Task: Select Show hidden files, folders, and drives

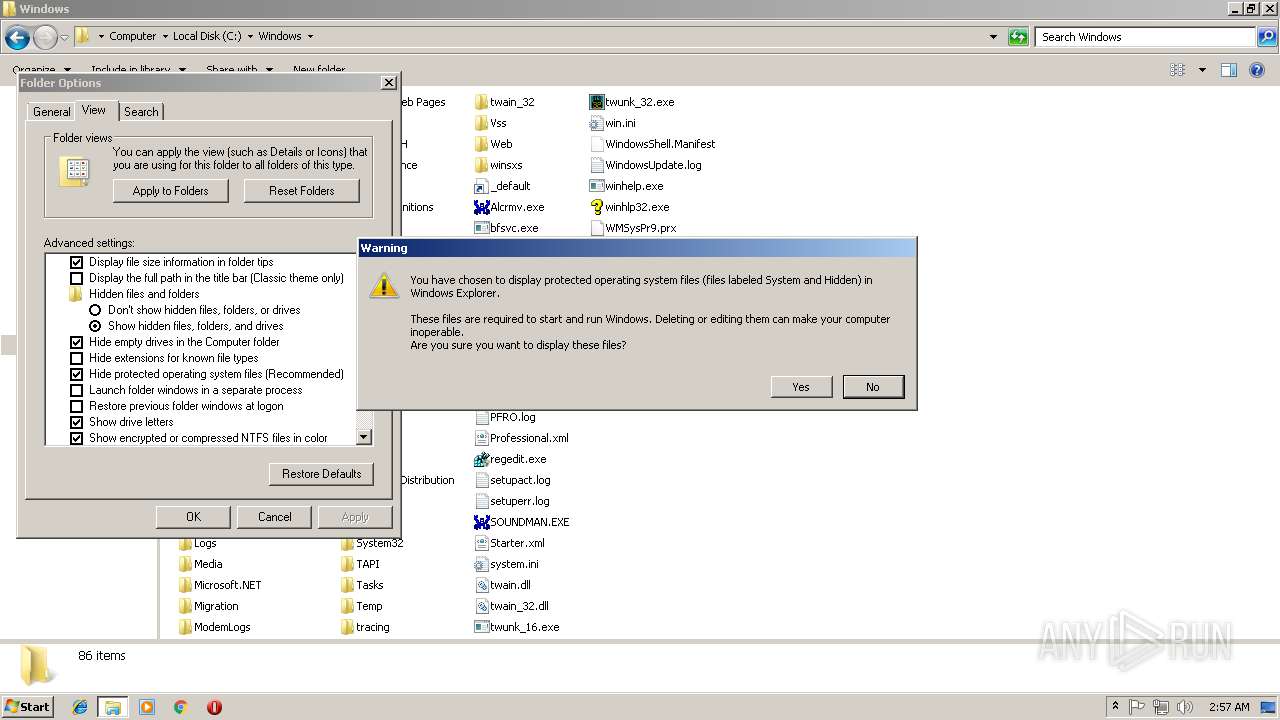Action: [x=95, y=326]
